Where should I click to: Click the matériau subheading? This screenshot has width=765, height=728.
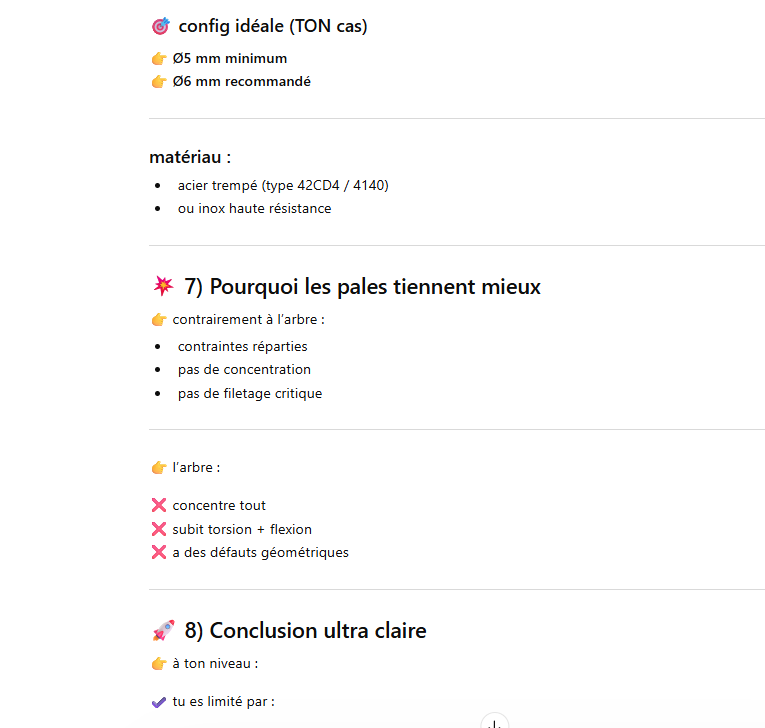click(190, 157)
